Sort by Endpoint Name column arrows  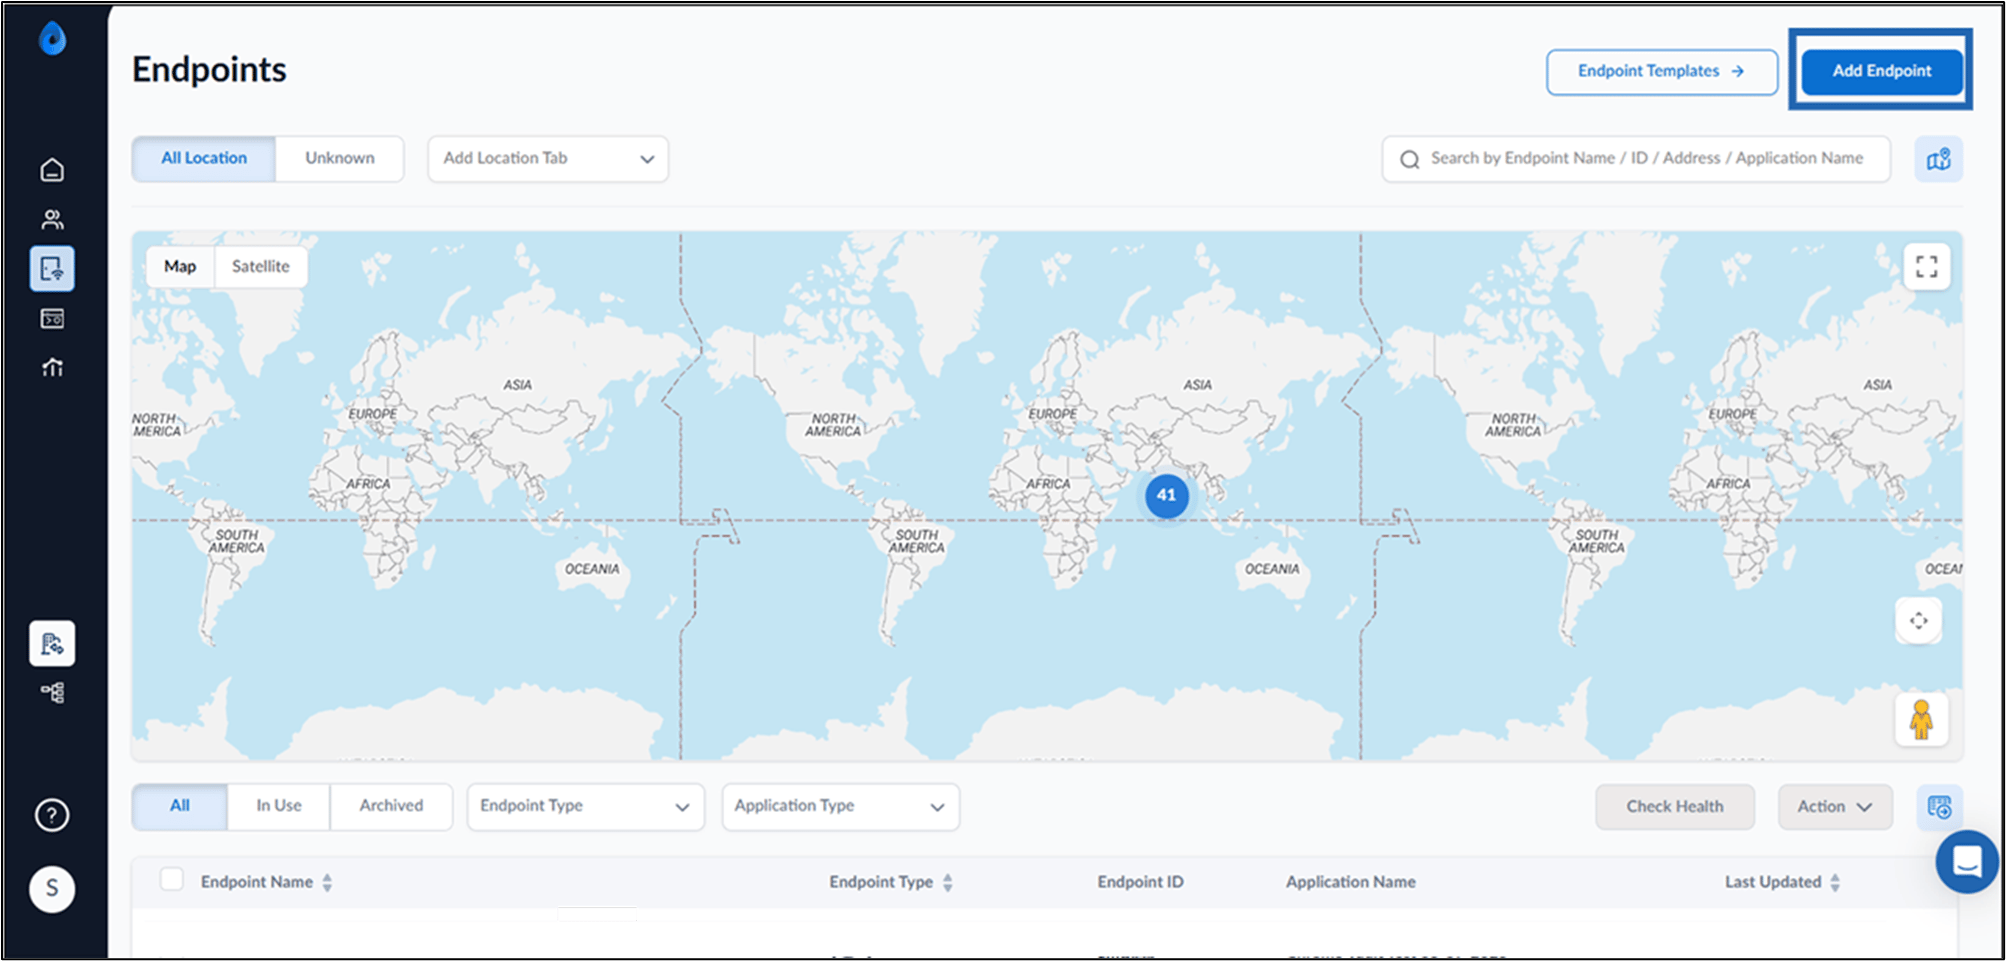327,882
